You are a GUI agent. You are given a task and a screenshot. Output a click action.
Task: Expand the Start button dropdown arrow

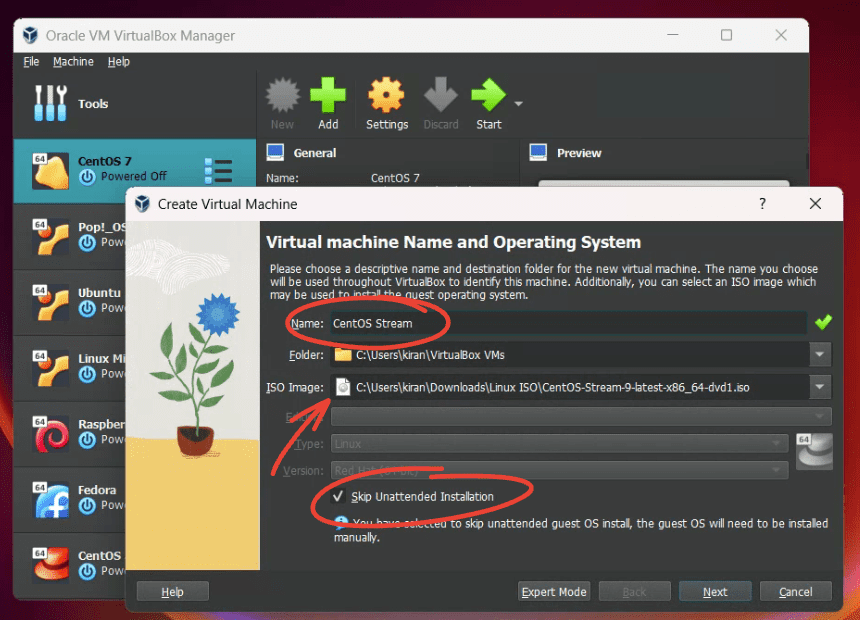[x=518, y=103]
